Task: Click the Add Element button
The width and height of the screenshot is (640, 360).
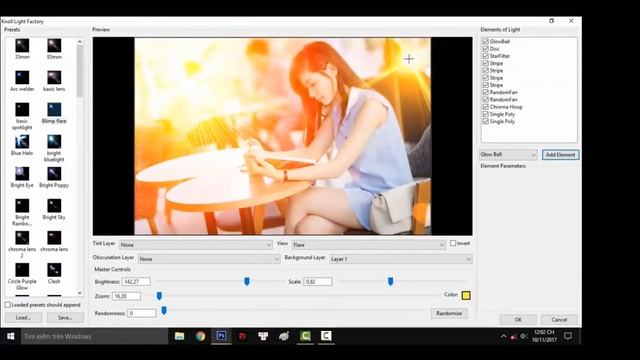Action: tap(560, 155)
